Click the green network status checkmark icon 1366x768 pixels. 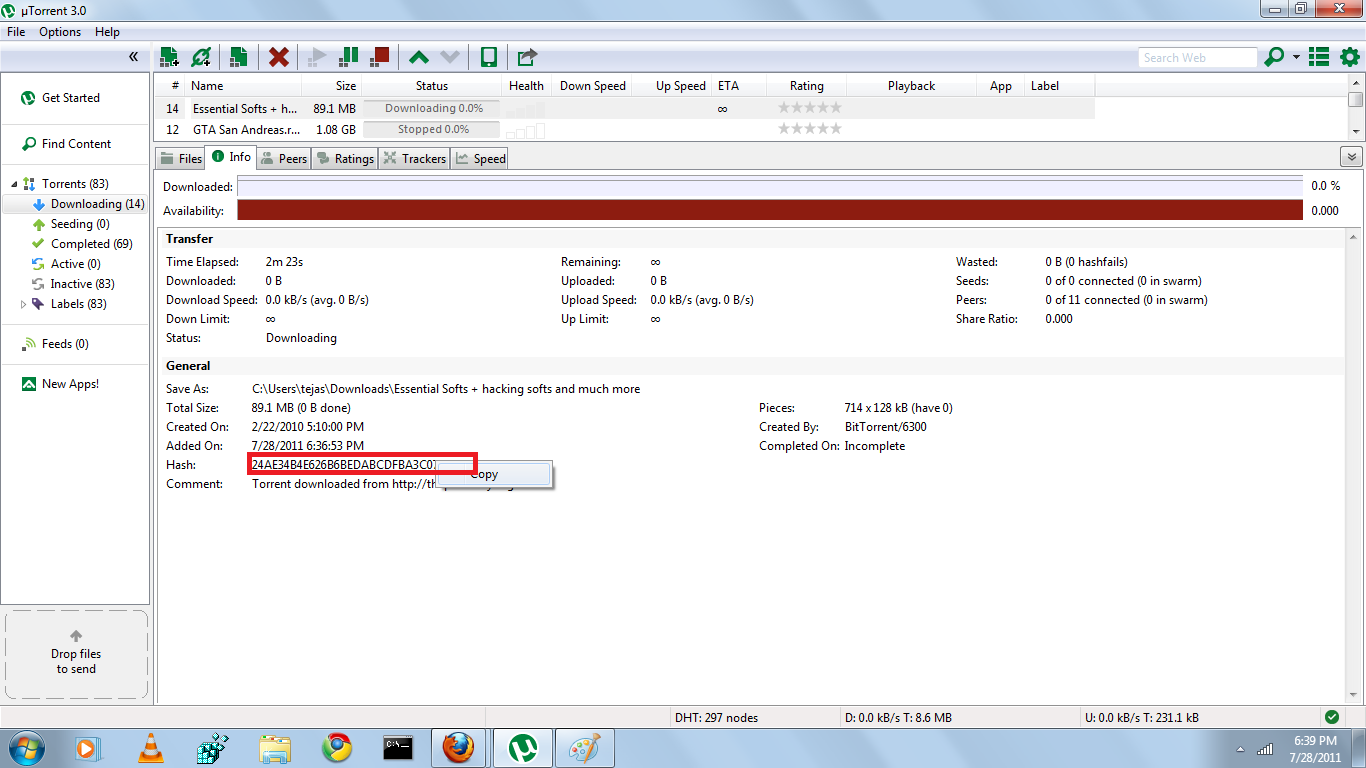1331,717
